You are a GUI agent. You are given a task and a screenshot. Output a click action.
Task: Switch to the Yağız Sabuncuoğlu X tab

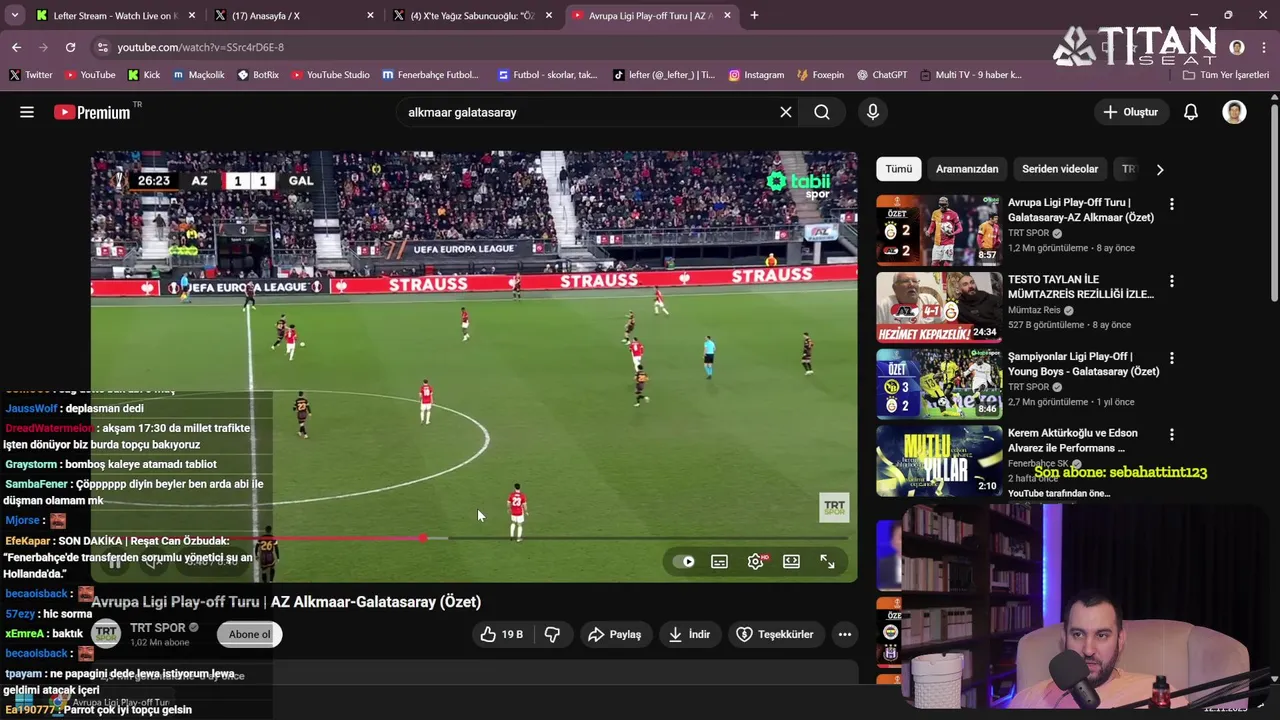[x=473, y=15]
